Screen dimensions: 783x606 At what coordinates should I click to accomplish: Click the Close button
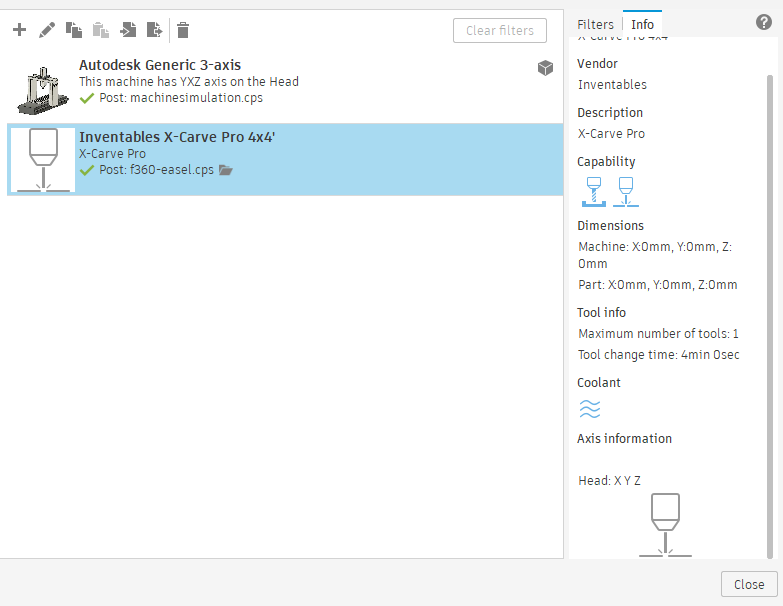click(749, 584)
